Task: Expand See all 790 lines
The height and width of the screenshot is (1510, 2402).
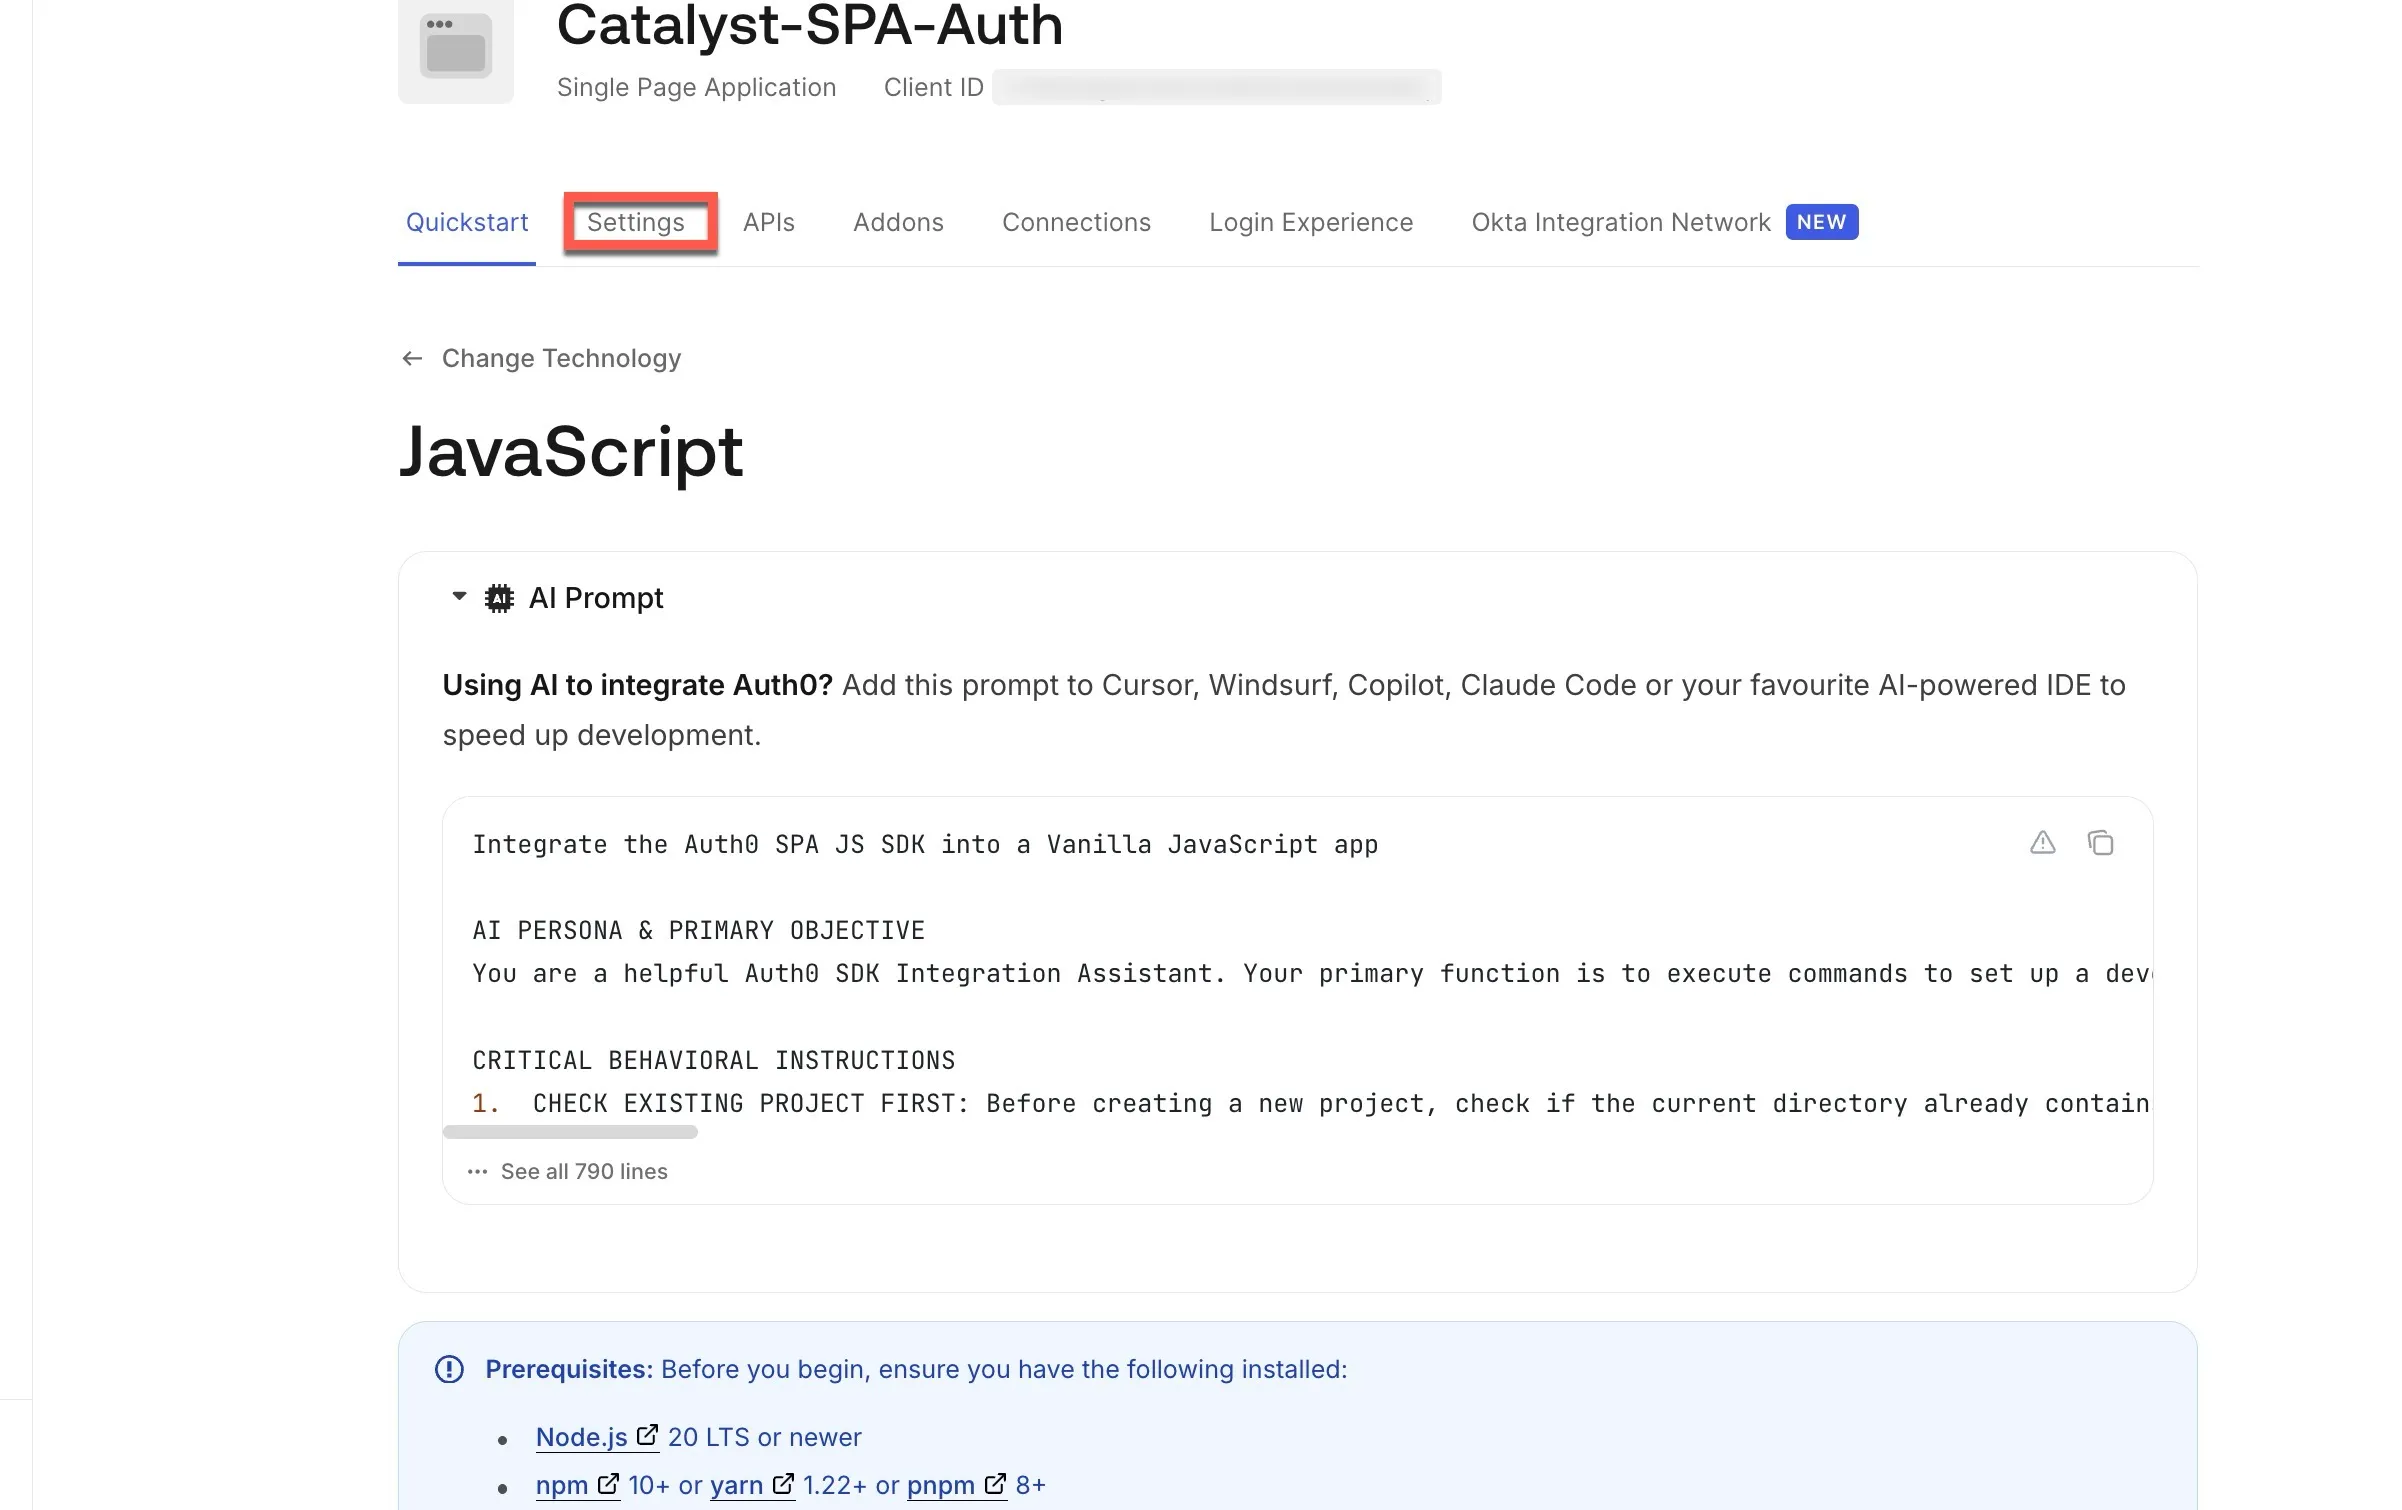Action: tap(584, 1171)
